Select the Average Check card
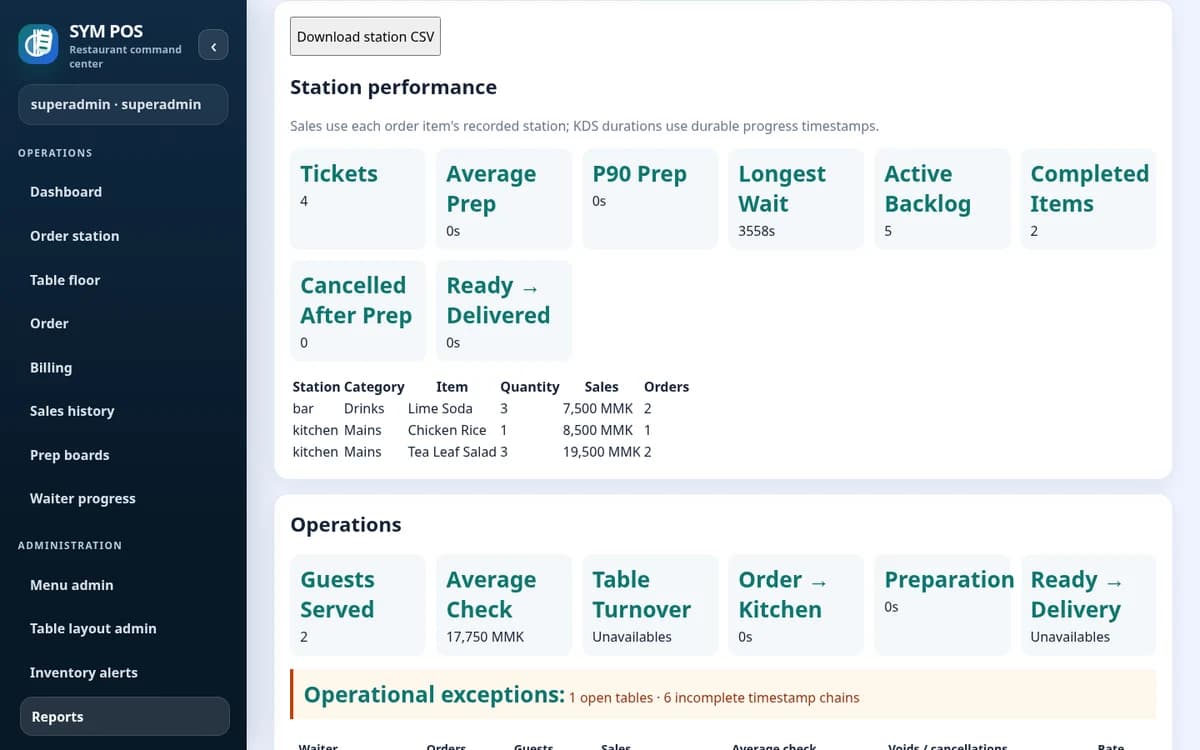1200x750 pixels. click(504, 605)
